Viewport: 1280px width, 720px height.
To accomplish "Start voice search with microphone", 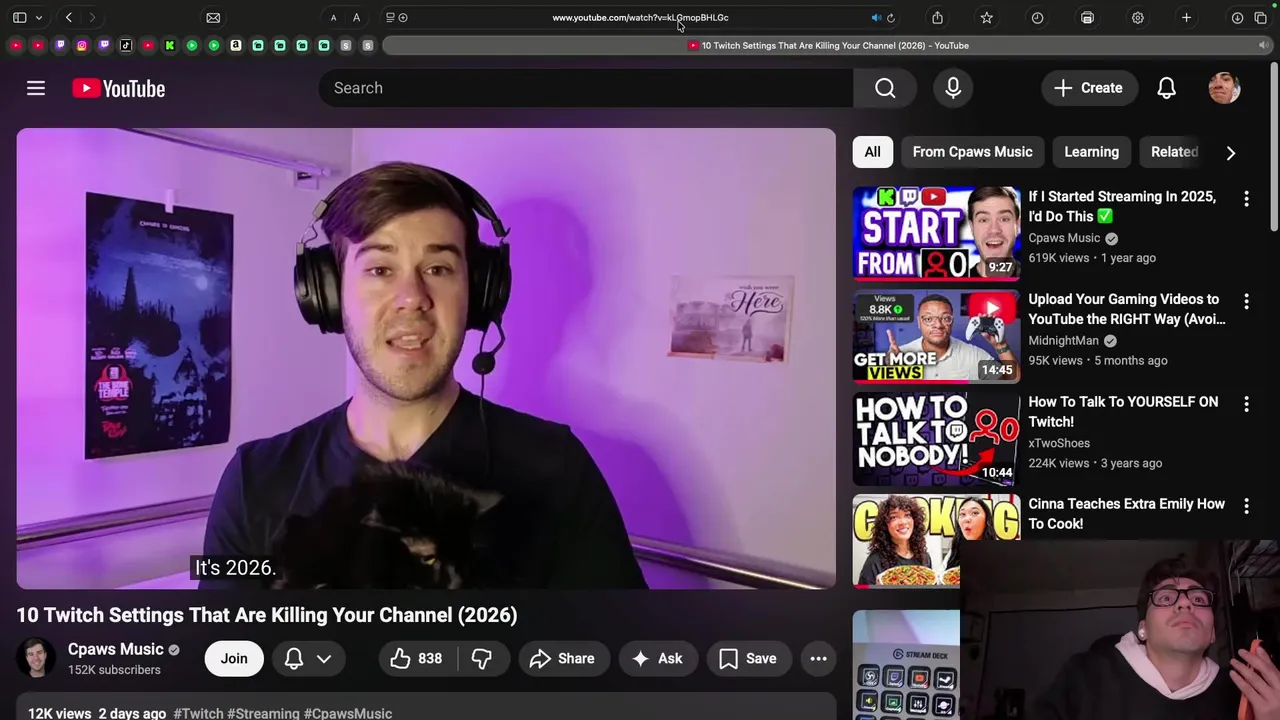I will (953, 88).
